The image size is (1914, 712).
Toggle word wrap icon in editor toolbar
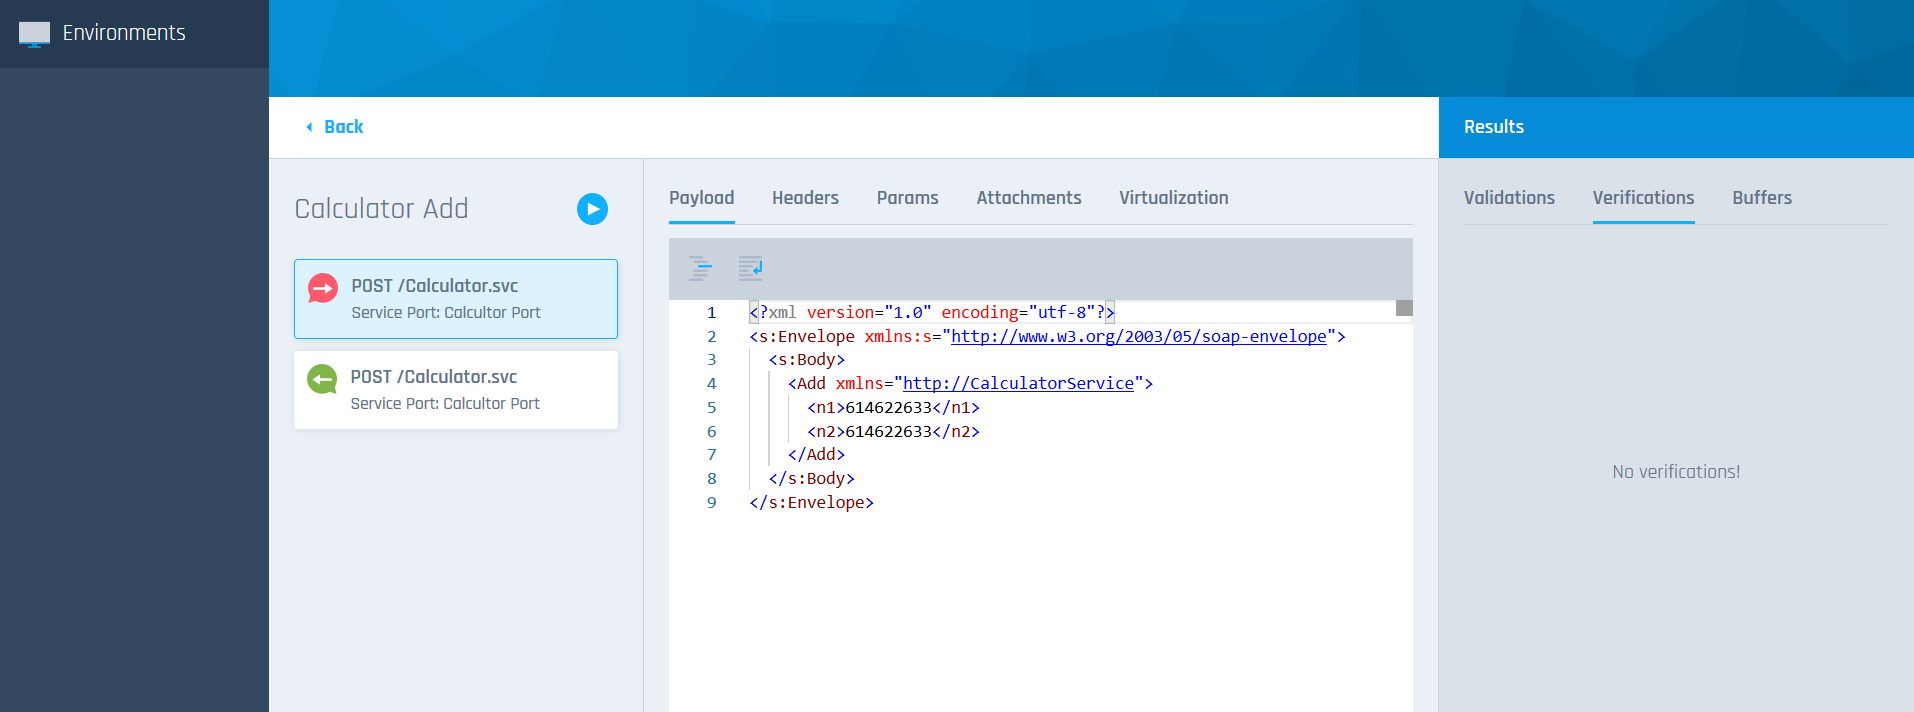(x=750, y=268)
